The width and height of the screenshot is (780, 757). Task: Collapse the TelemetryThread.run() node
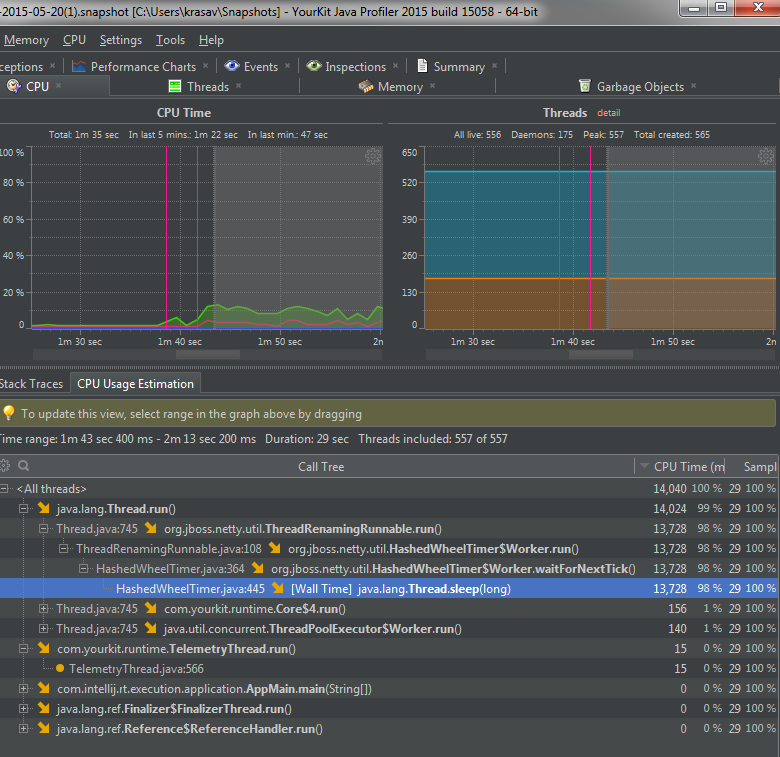click(23, 649)
